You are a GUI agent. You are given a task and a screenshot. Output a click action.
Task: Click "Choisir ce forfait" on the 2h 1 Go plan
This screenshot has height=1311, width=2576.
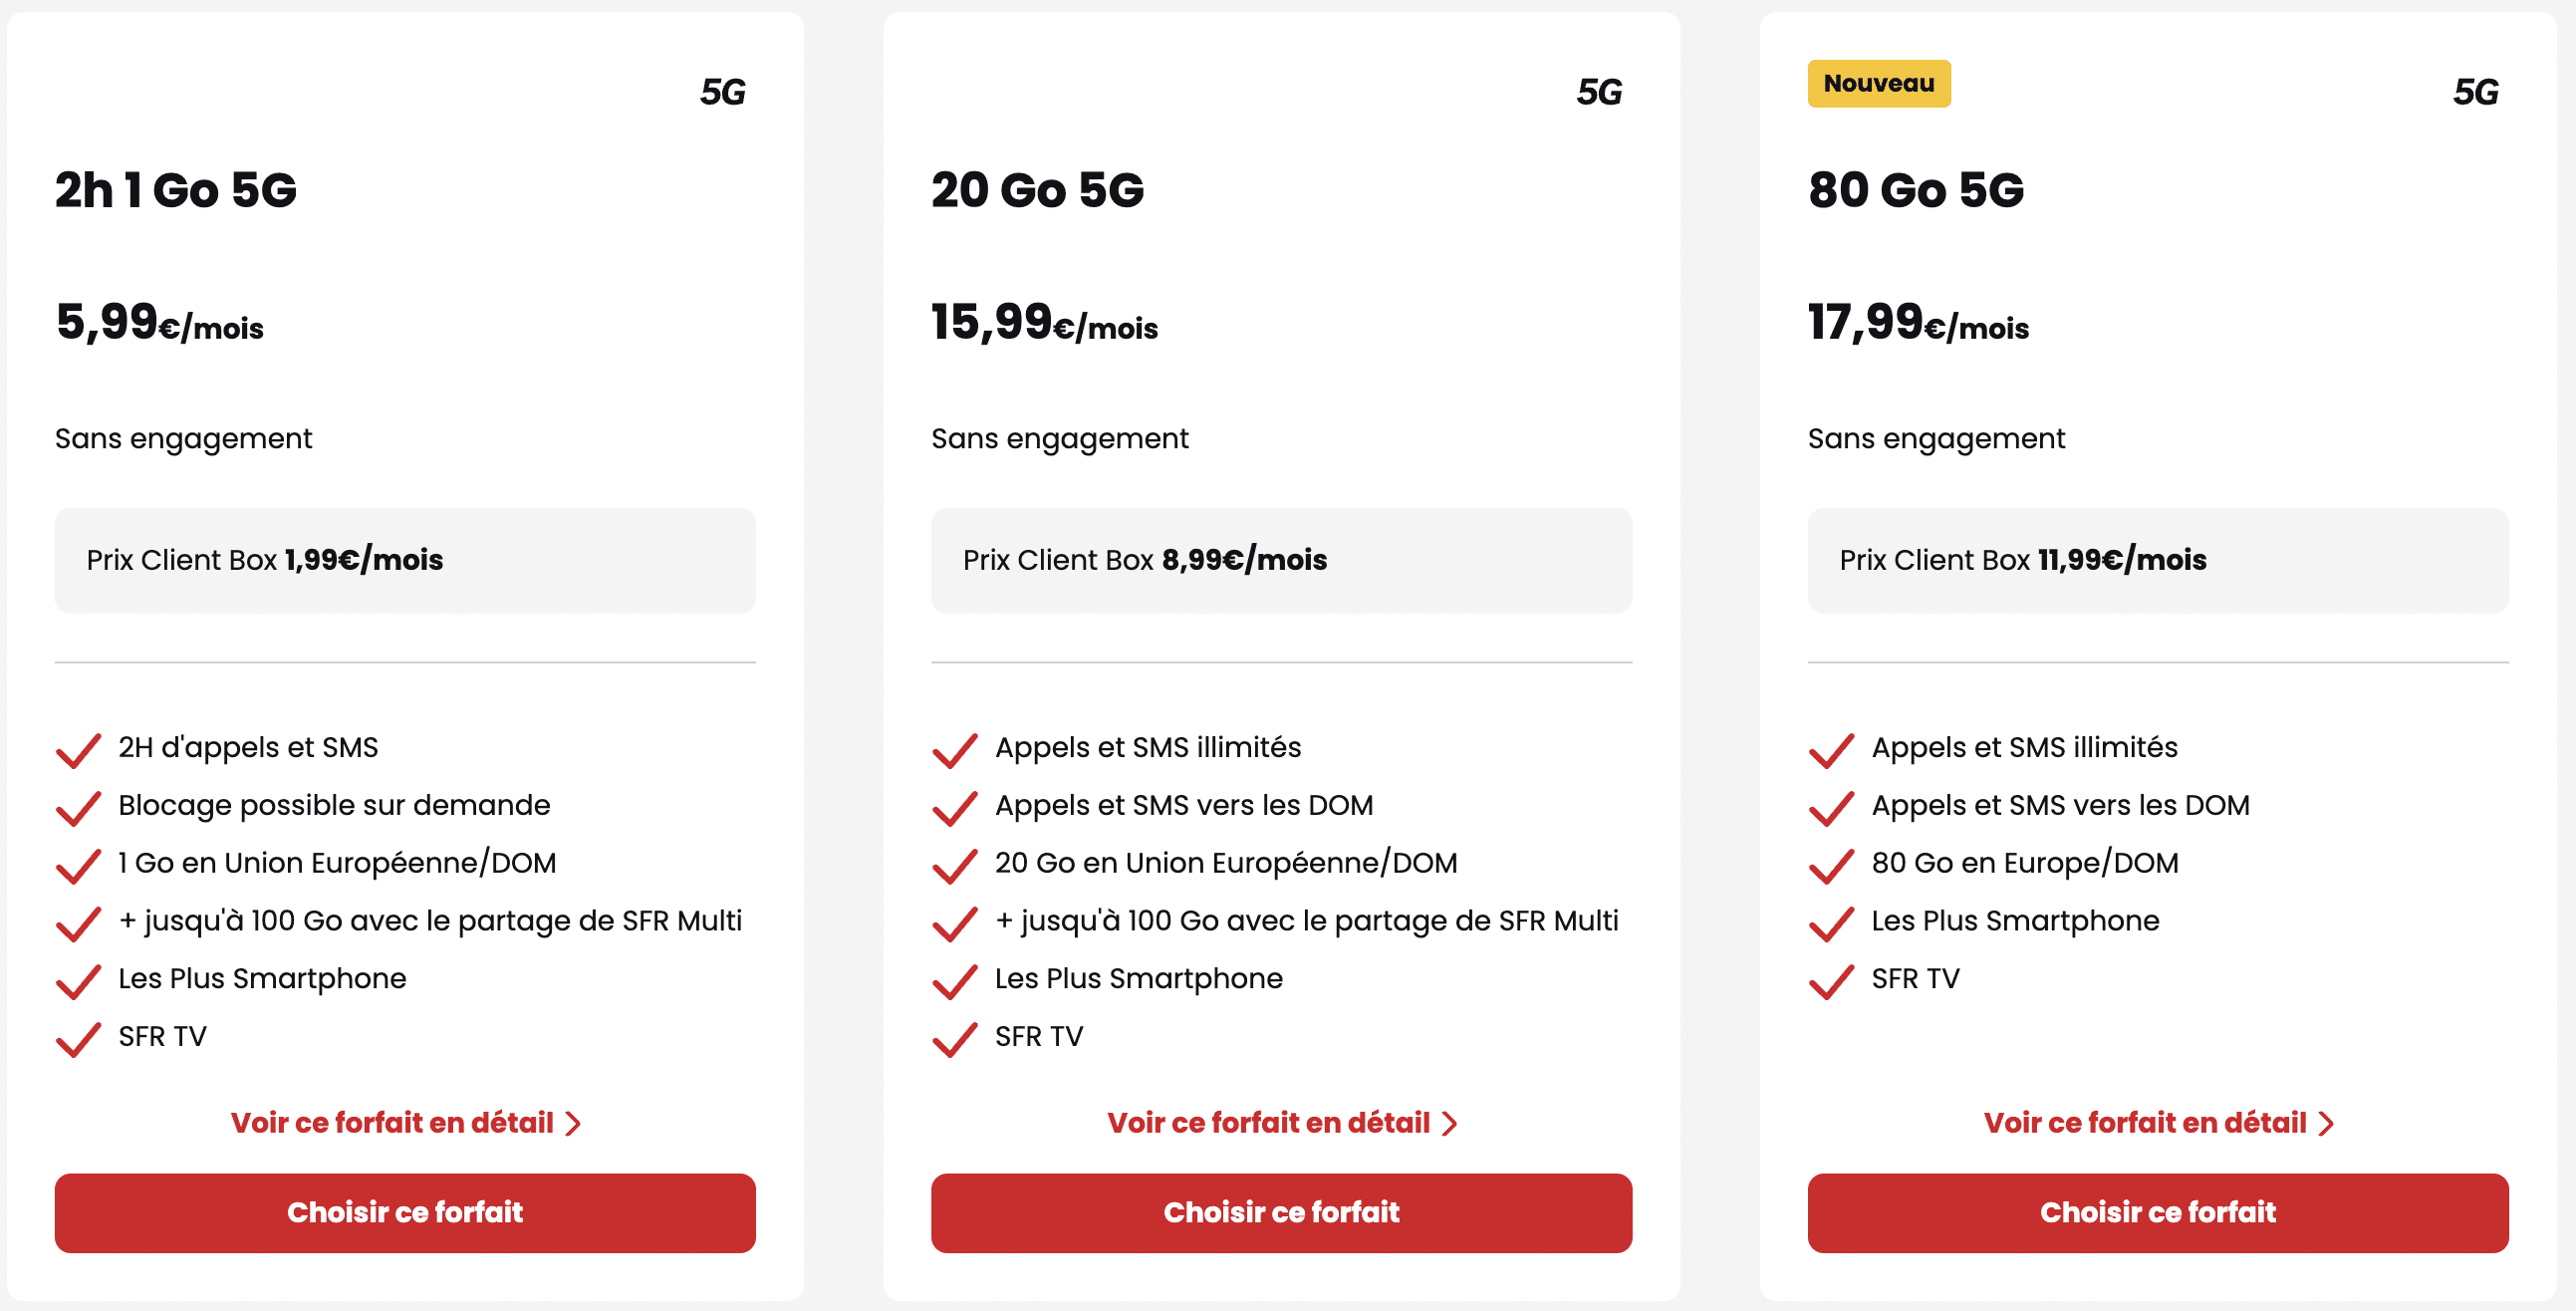coord(405,1213)
